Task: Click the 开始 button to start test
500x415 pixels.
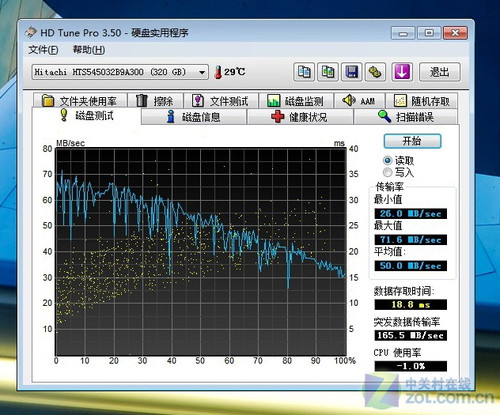Action: click(412, 141)
